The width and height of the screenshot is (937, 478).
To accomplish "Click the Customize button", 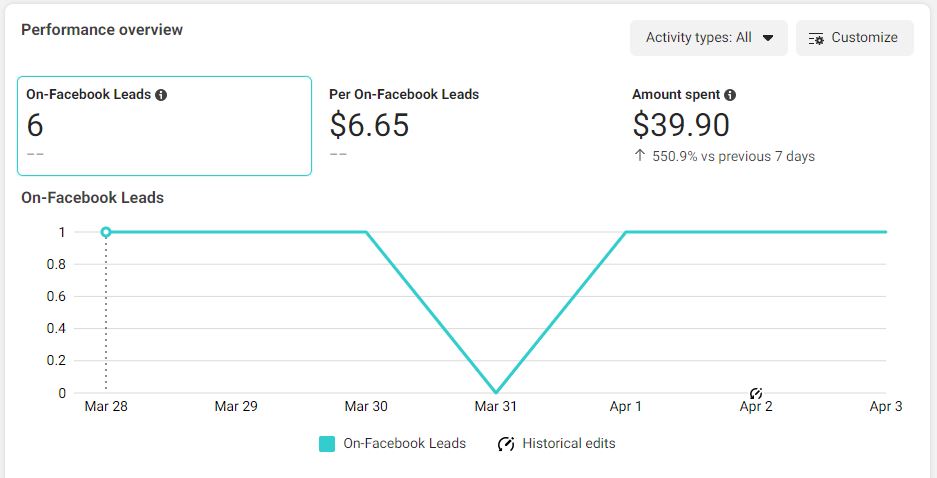I will (x=855, y=38).
